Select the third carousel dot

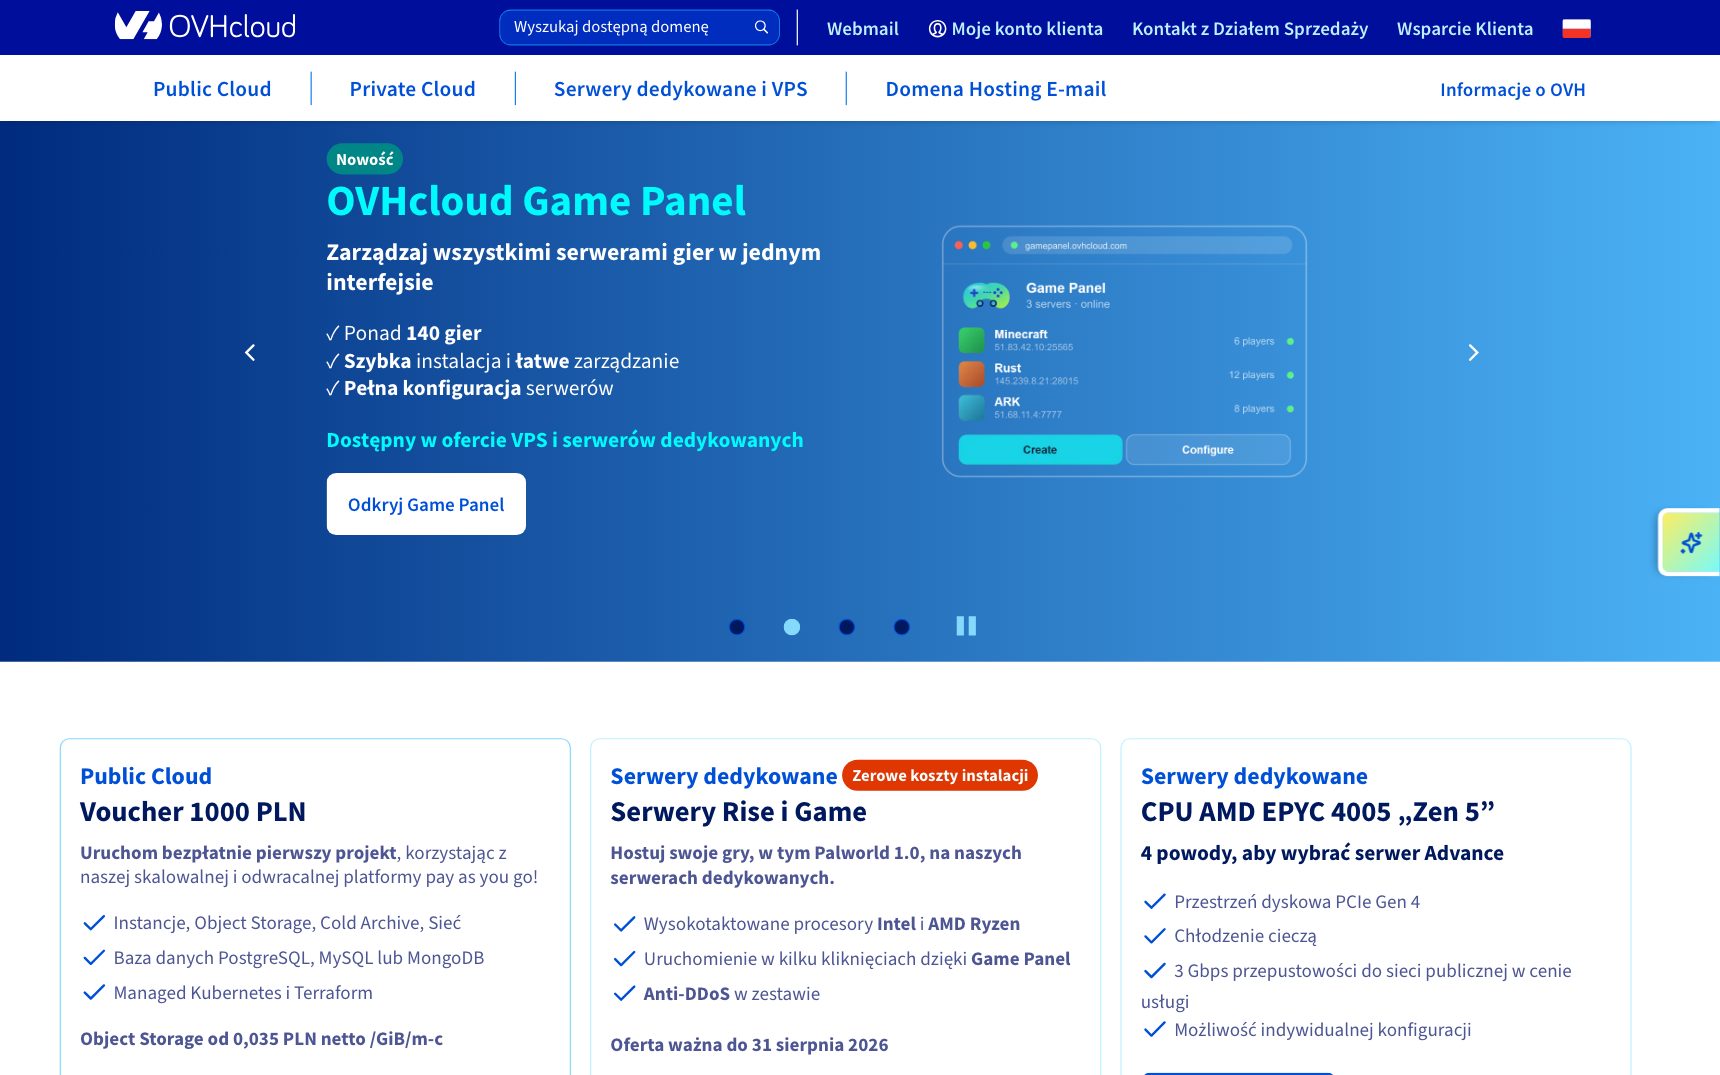pos(847,627)
